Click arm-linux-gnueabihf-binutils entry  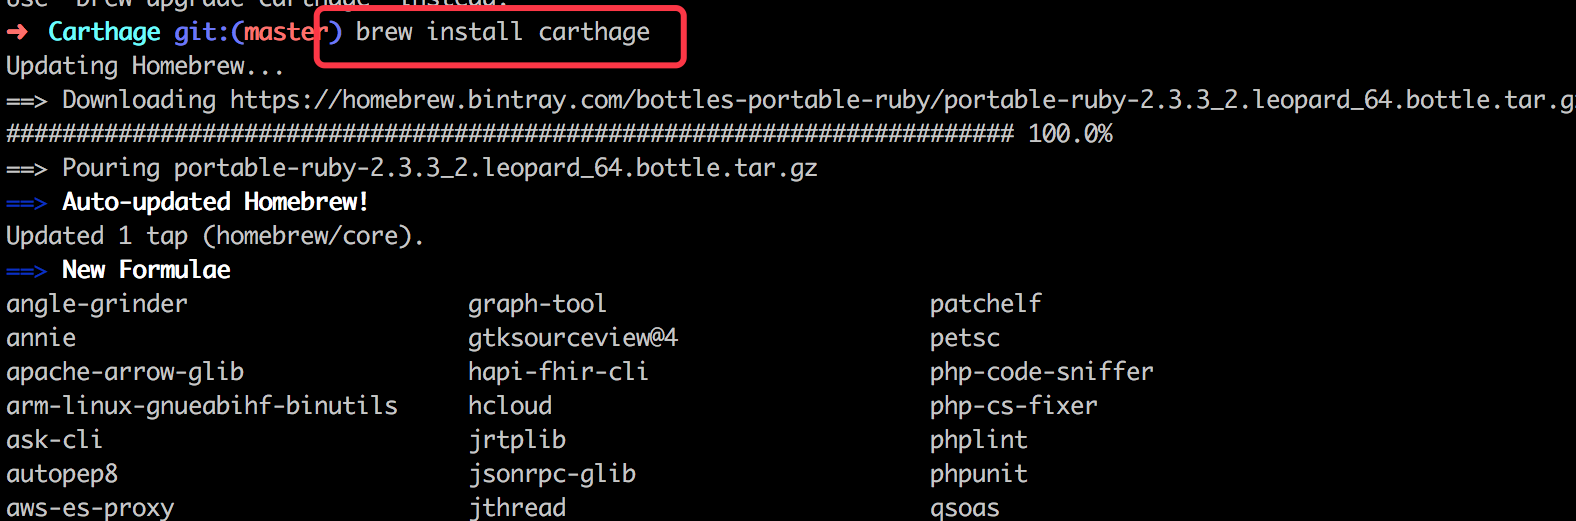(x=202, y=406)
